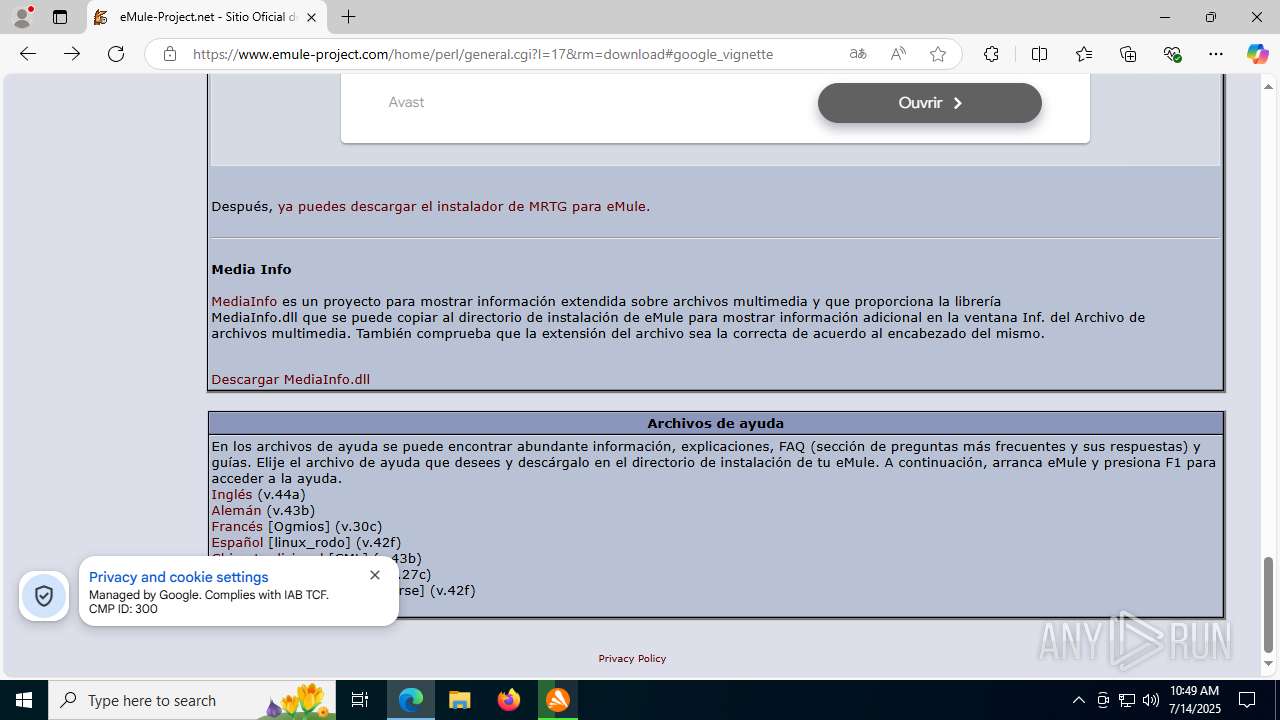
Task: Toggle Split screen view icon
Action: (x=1039, y=54)
